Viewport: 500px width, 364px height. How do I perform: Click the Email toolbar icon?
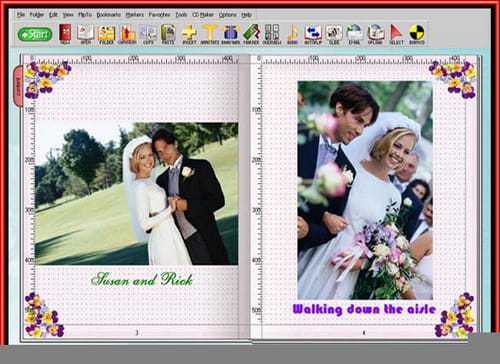(354, 34)
